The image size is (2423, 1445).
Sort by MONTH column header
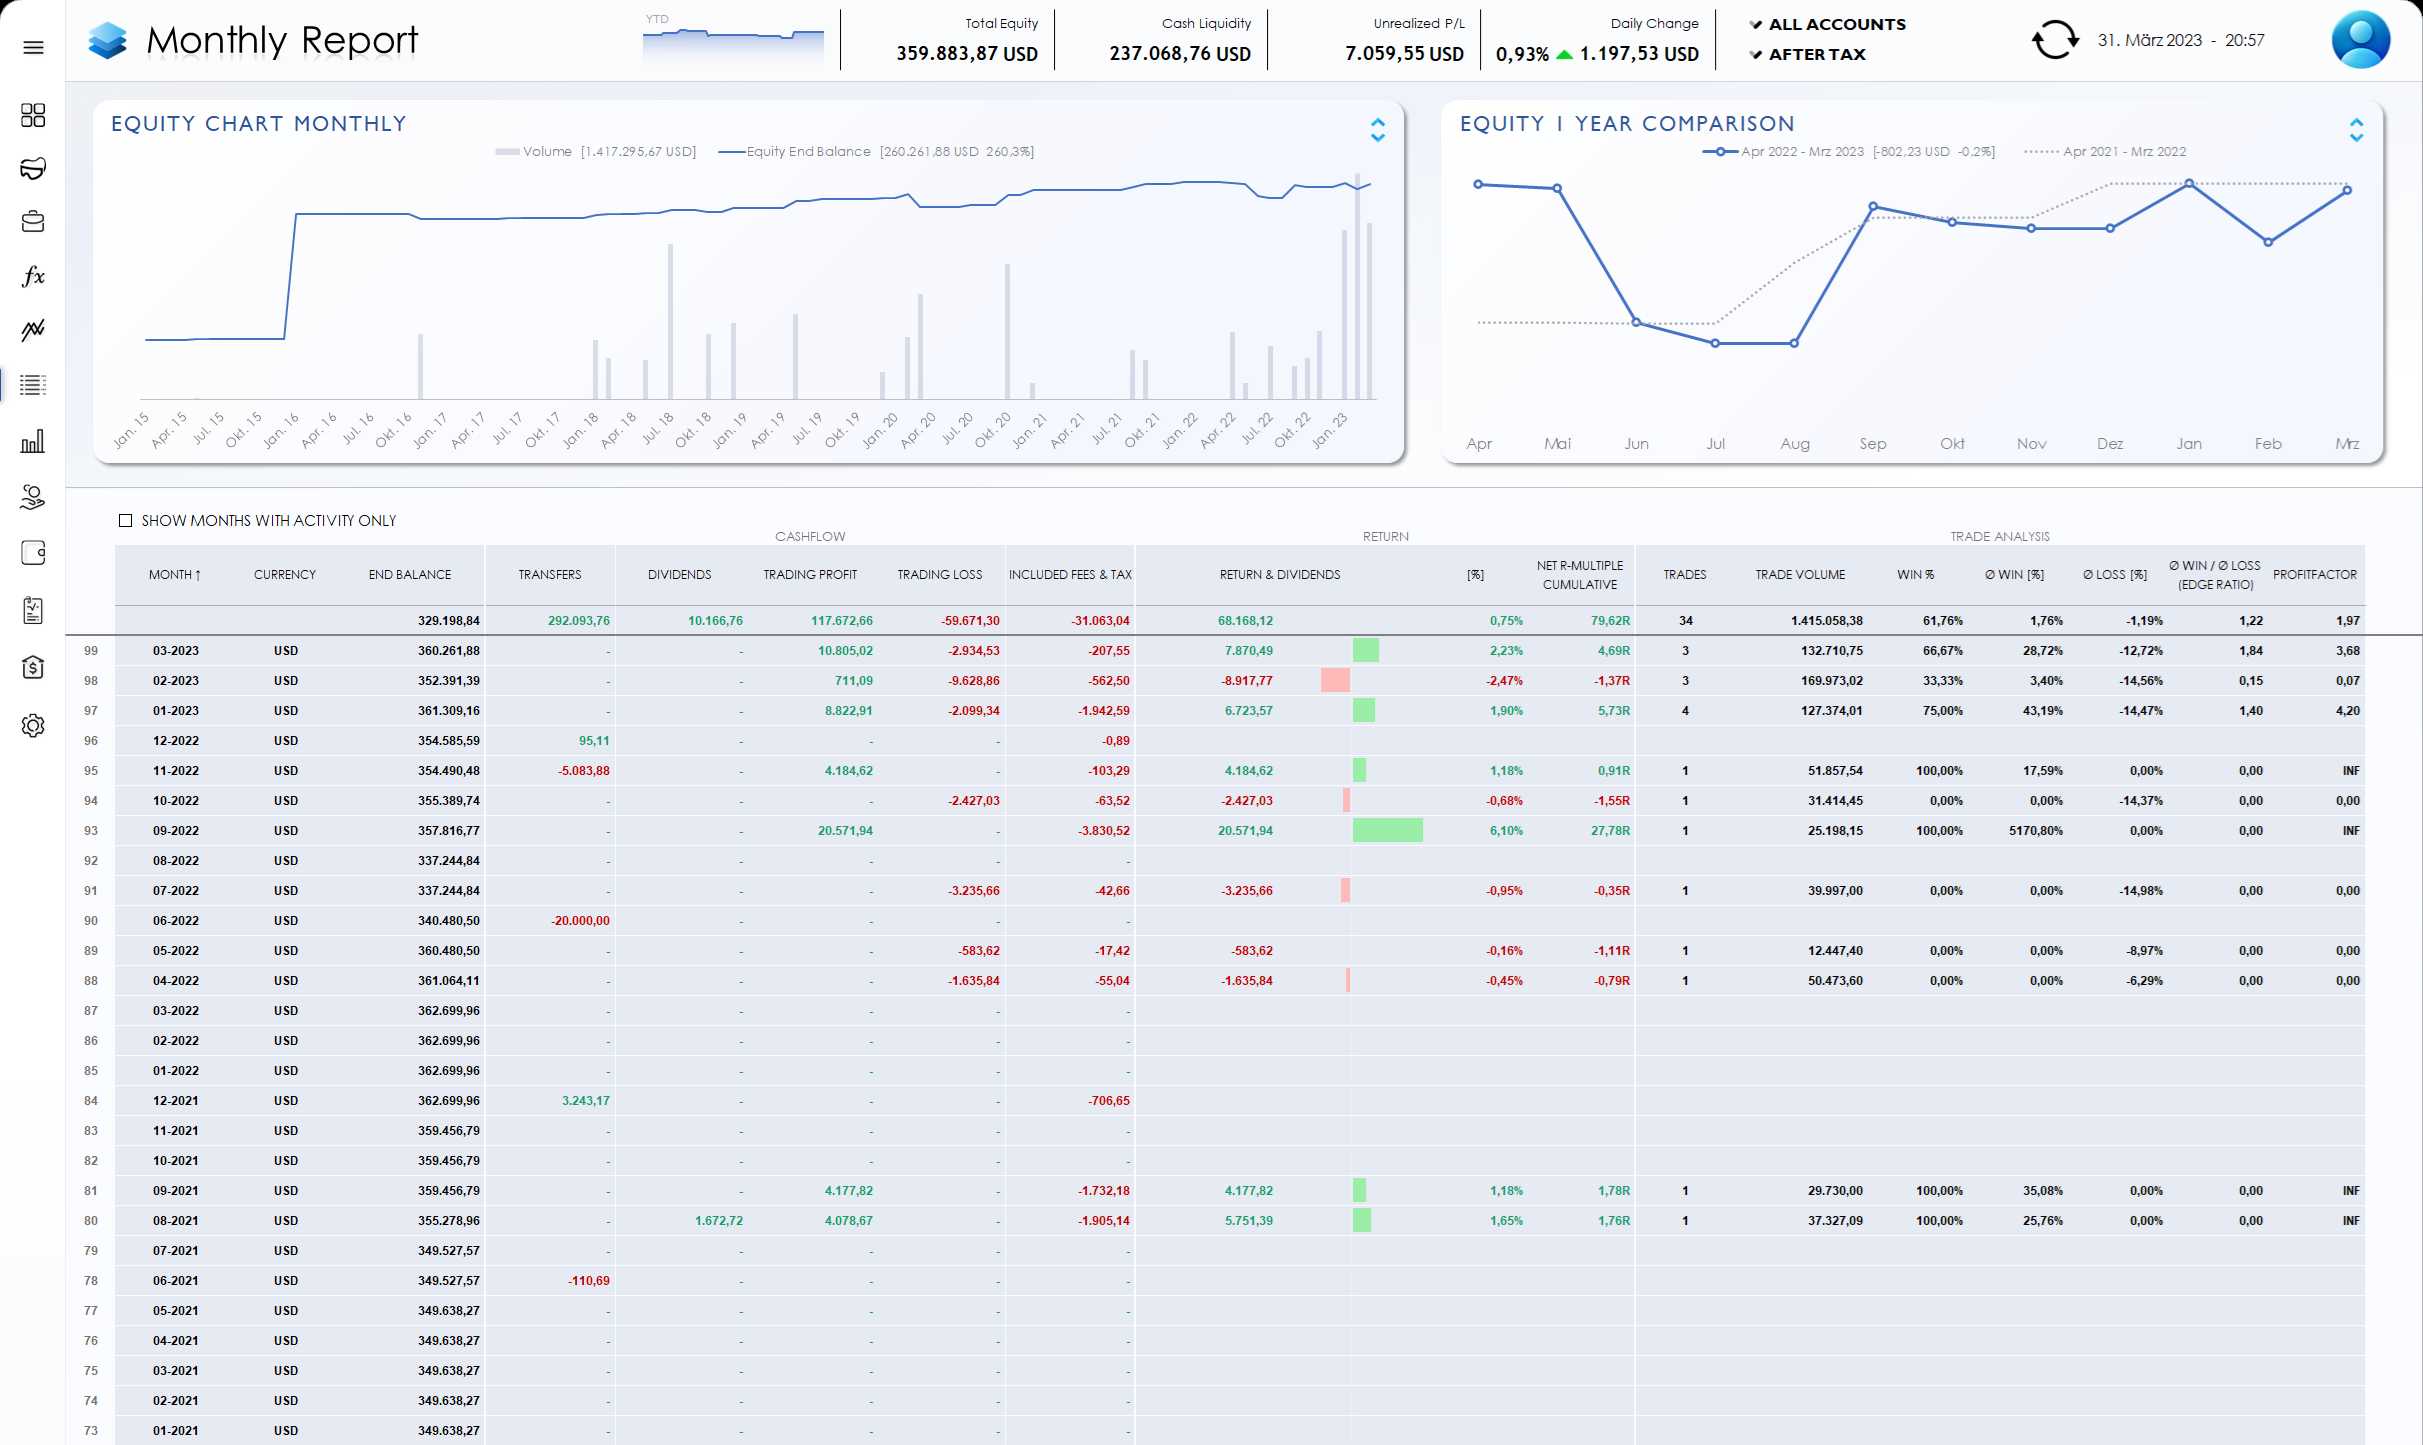click(x=175, y=574)
